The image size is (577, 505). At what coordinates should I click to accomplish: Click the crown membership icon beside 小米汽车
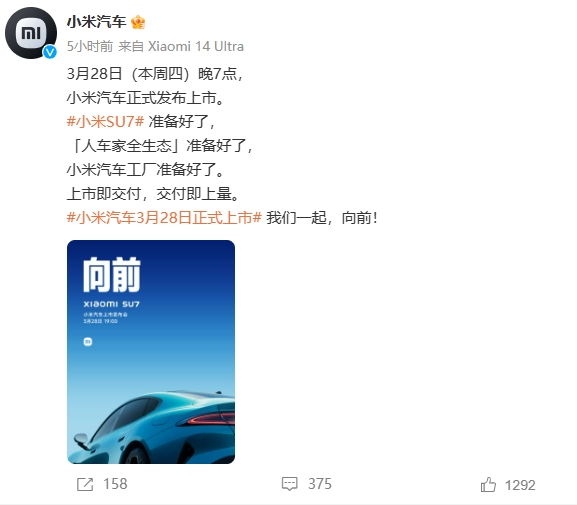click(138, 22)
